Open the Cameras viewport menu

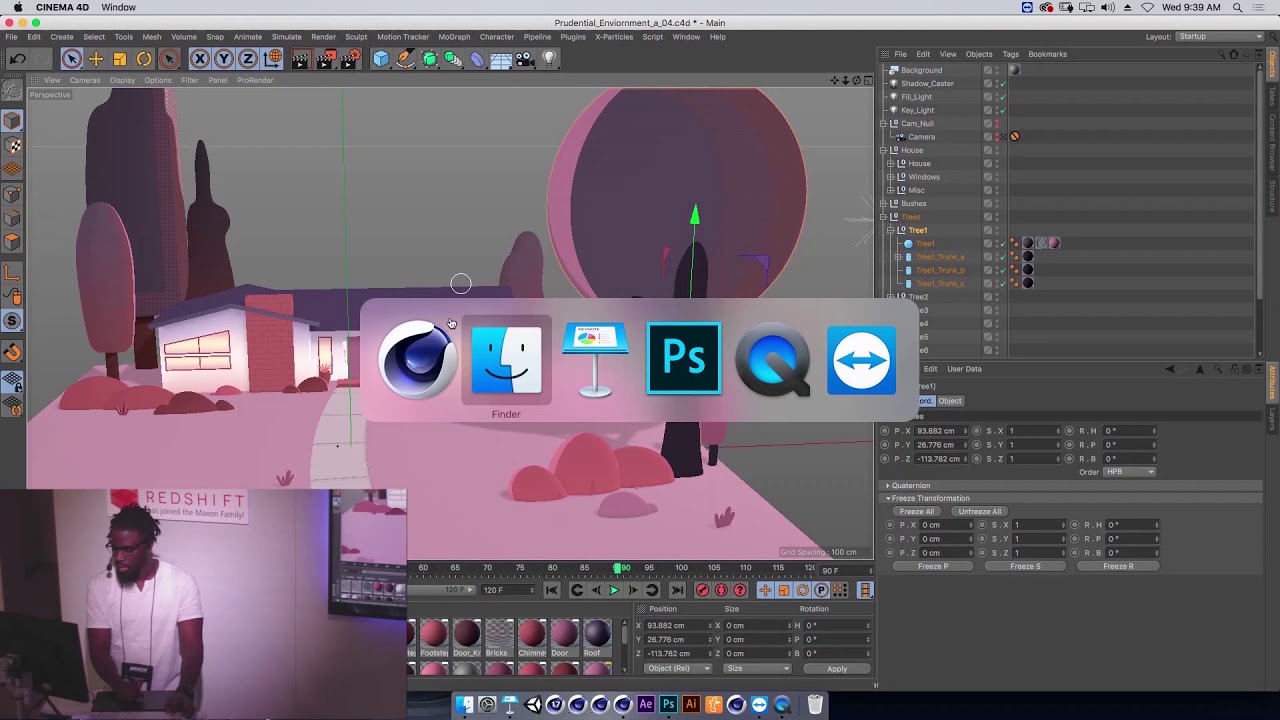(x=85, y=80)
